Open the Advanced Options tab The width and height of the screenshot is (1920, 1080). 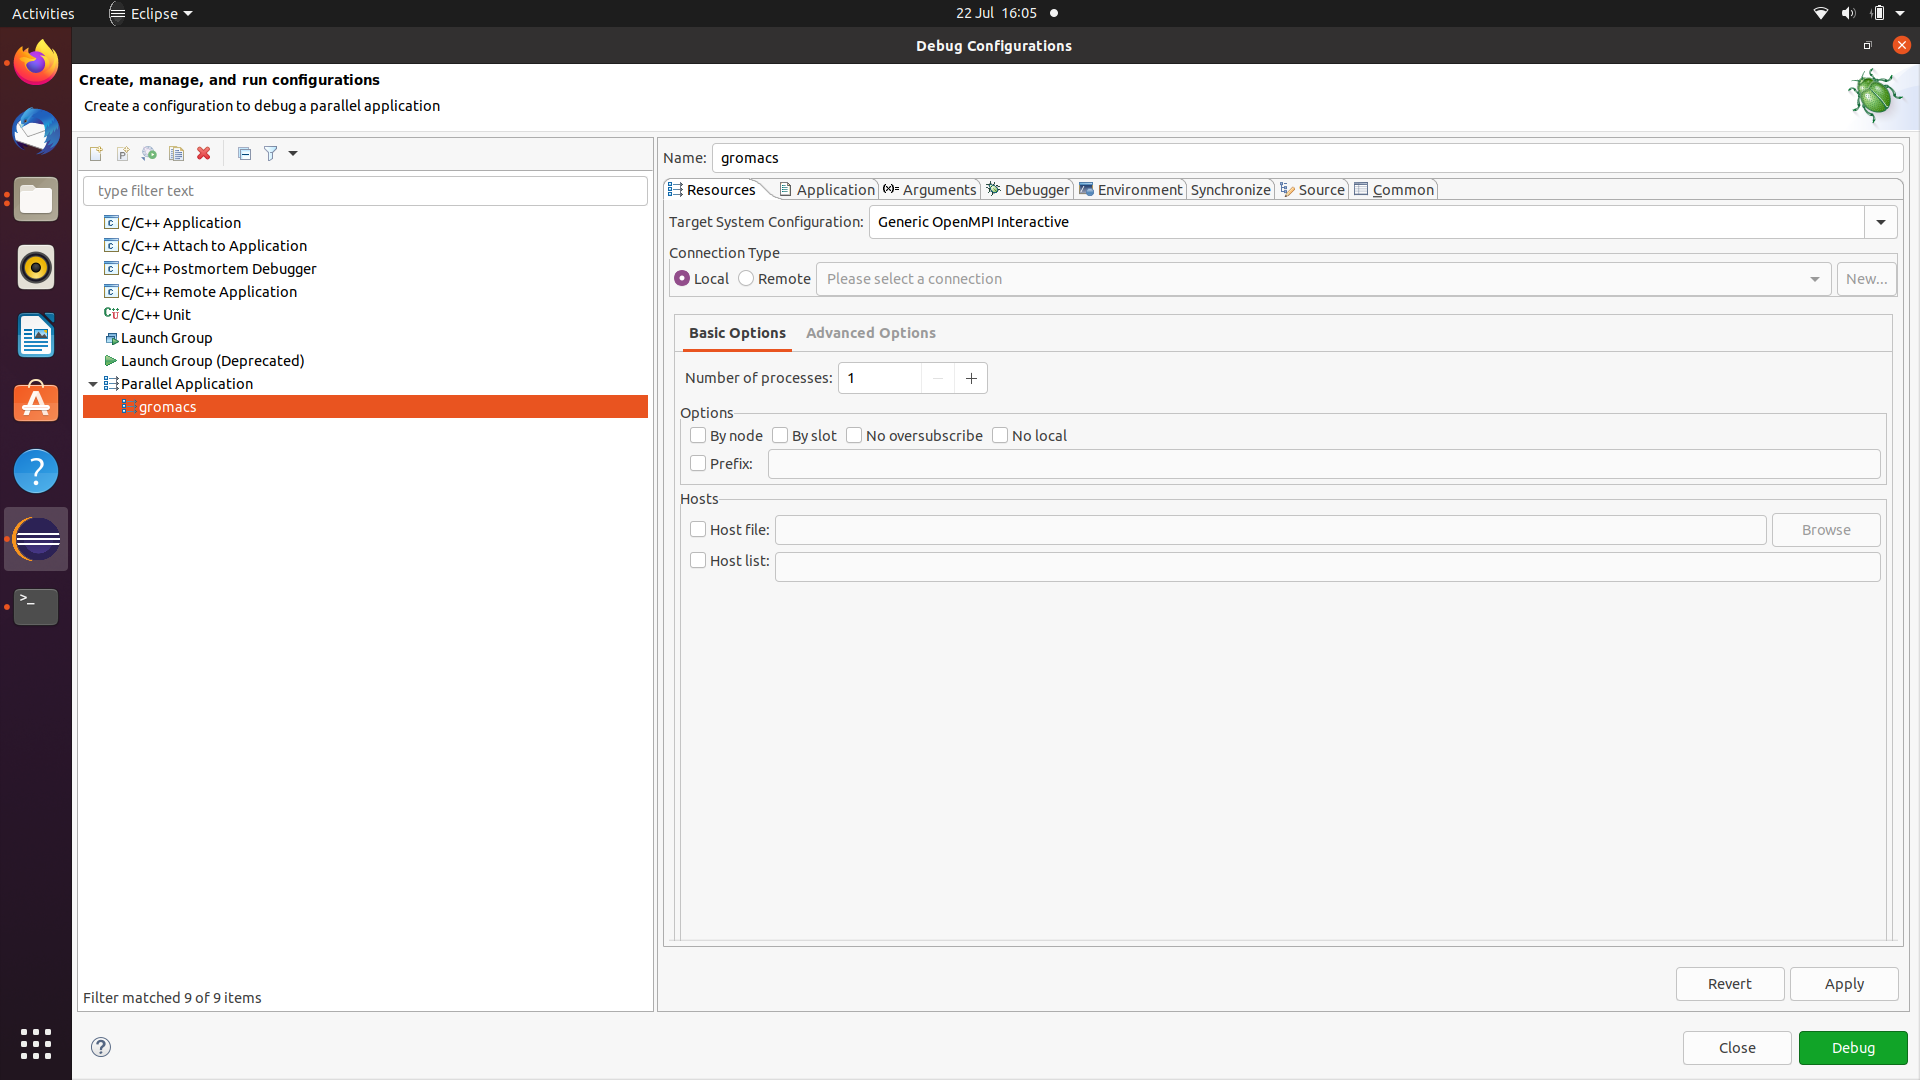871,333
